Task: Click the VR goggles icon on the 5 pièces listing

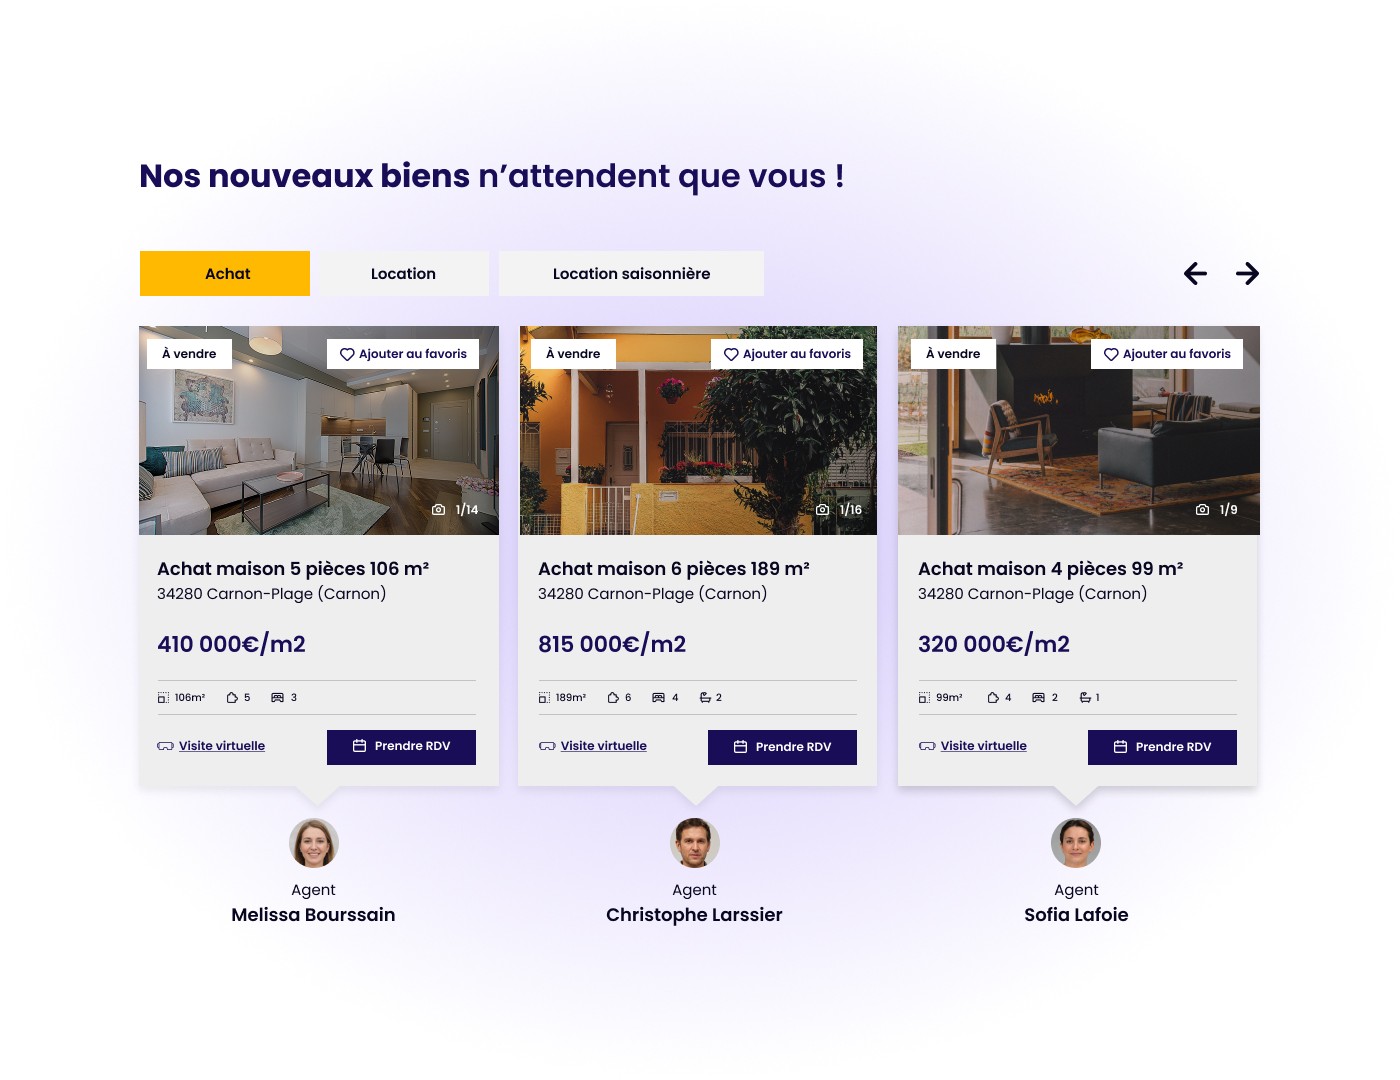Action: click(x=165, y=746)
